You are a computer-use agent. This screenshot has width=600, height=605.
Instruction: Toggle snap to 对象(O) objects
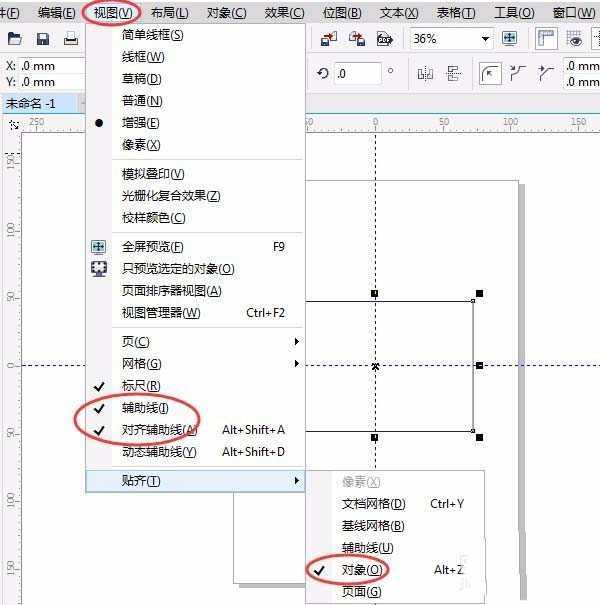point(395,570)
